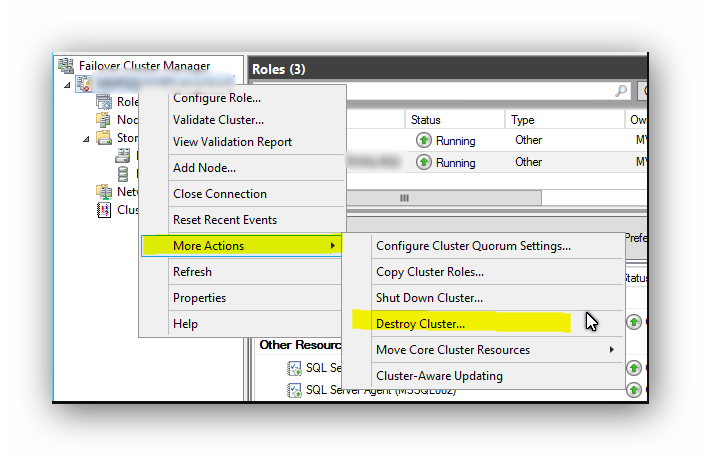The height and width of the screenshot is (456, 701).
Task: Collapse the cluster node in tree
Action: click(67, 84)
